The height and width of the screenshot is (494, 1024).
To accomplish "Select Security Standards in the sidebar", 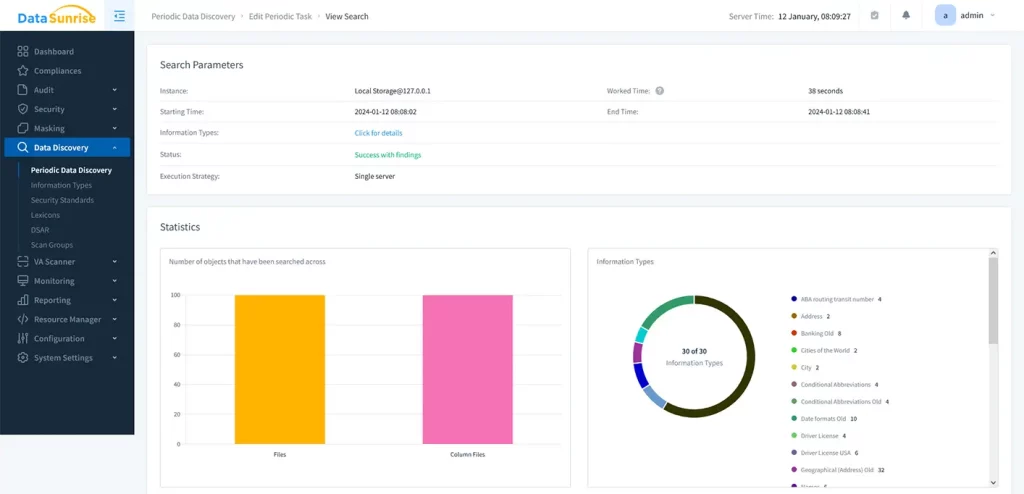I will tap(62, 200).
